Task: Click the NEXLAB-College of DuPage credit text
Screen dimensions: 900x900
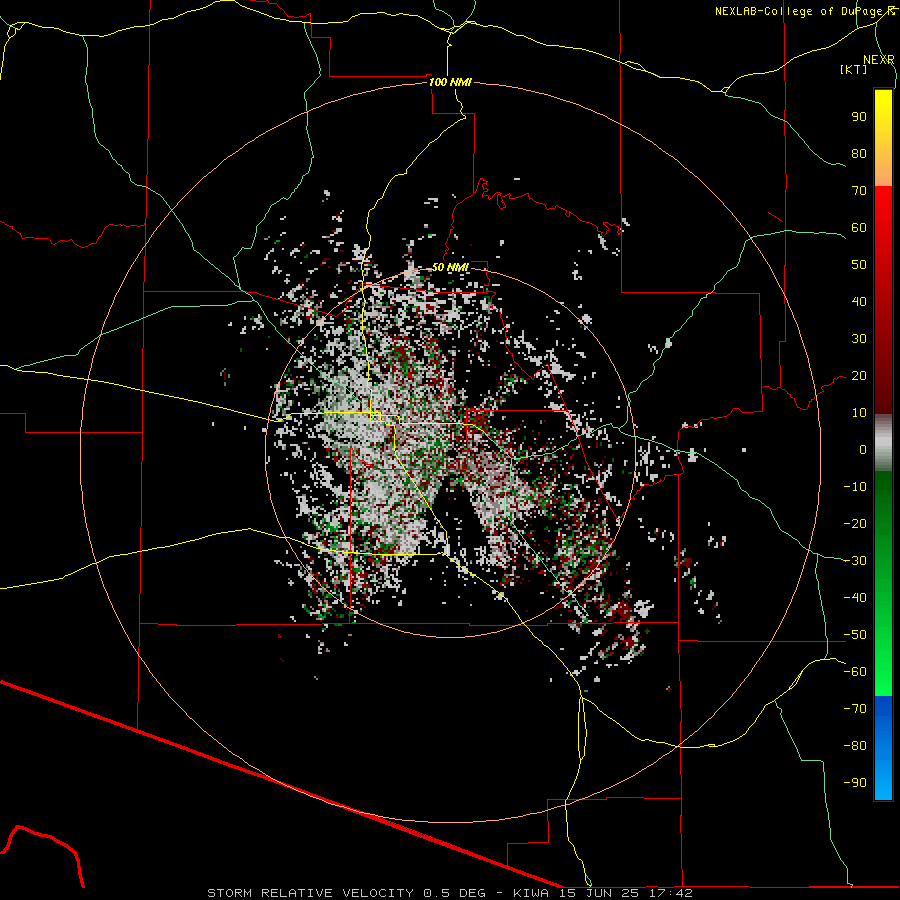Action: [801, 11]
